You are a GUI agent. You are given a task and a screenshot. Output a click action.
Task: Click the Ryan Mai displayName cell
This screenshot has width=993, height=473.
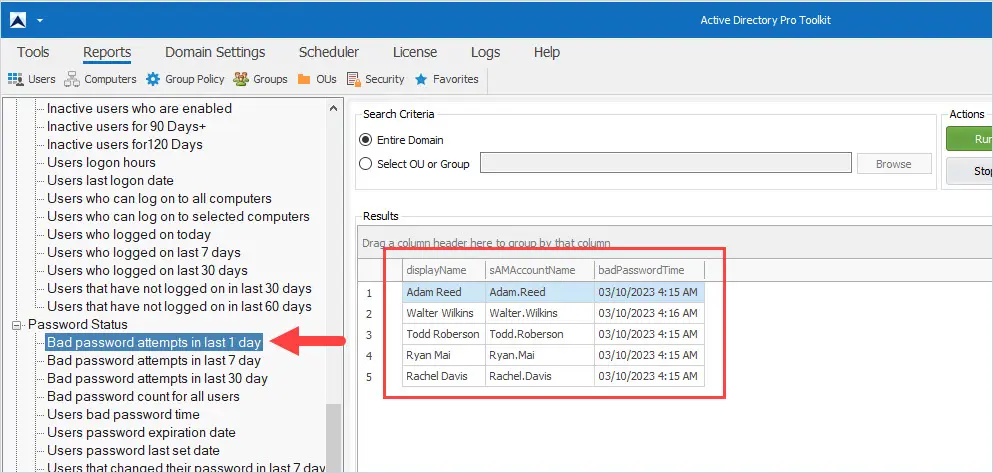(444, 355)
